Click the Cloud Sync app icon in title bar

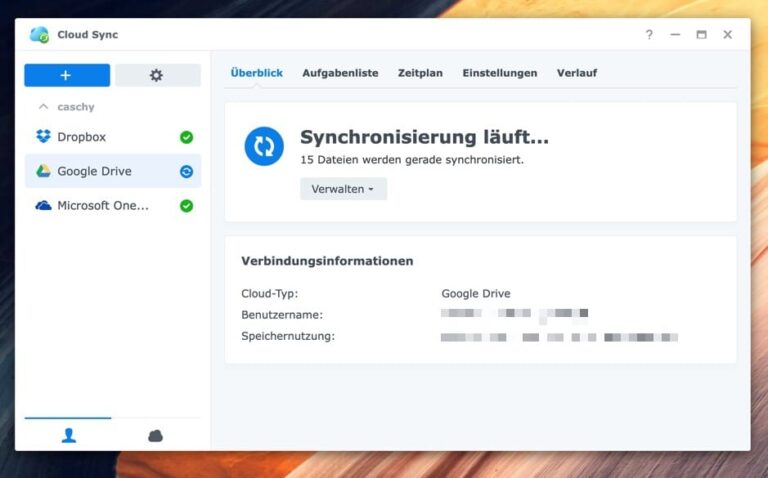coord(39,34)
